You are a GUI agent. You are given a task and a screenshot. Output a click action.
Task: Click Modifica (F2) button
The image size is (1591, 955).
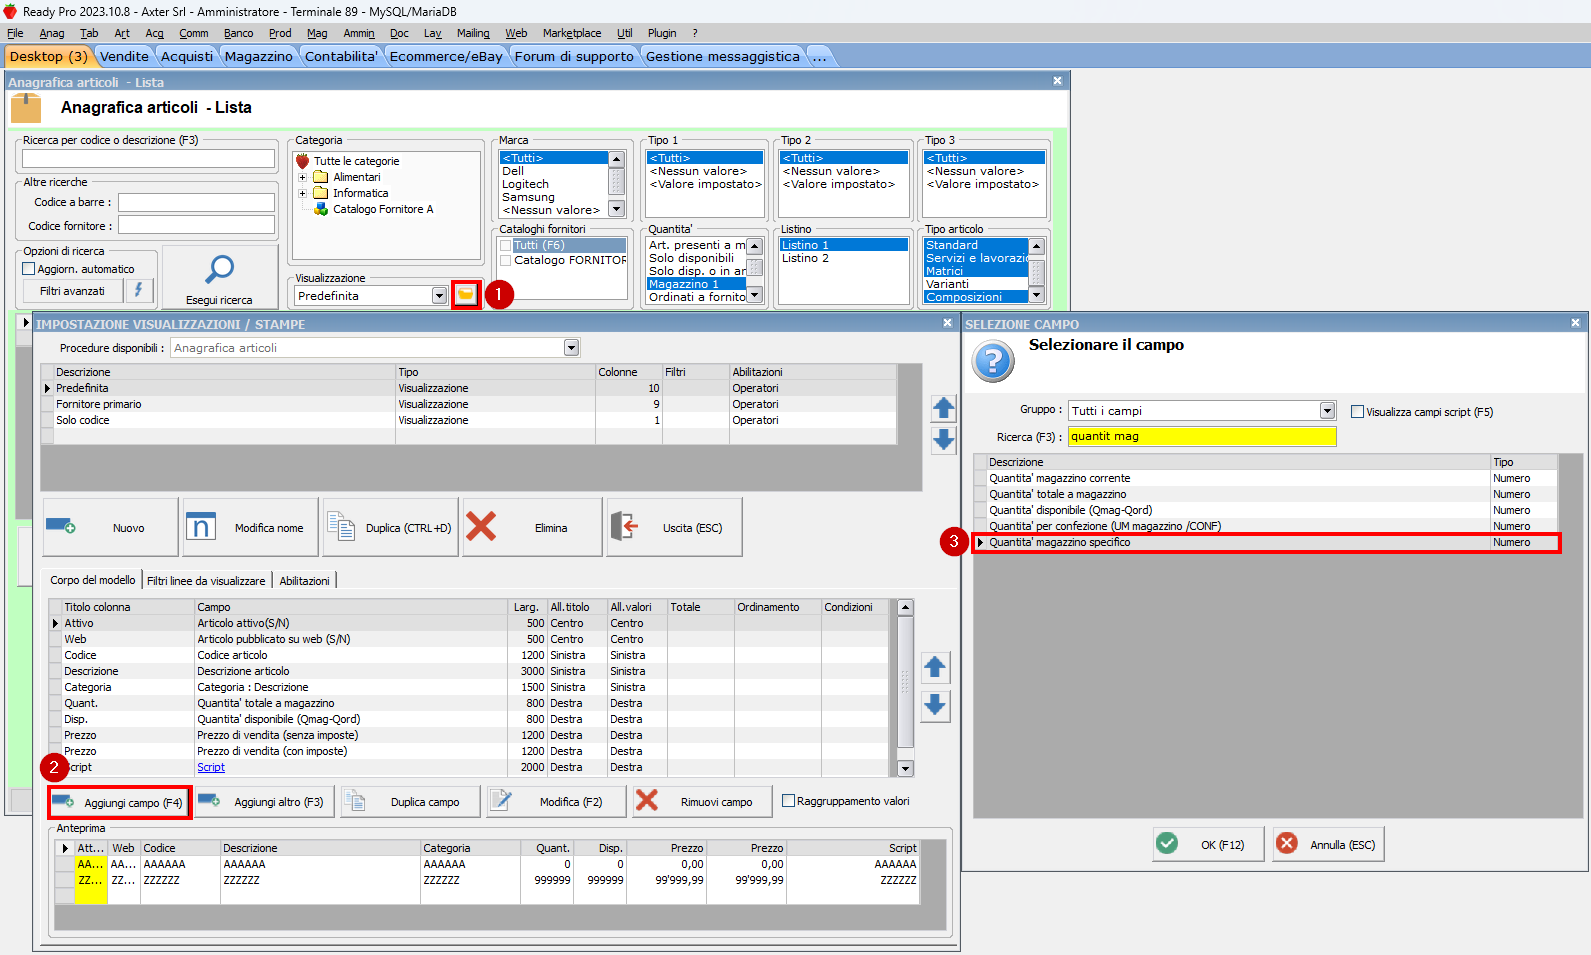click(x=556, y=802)
